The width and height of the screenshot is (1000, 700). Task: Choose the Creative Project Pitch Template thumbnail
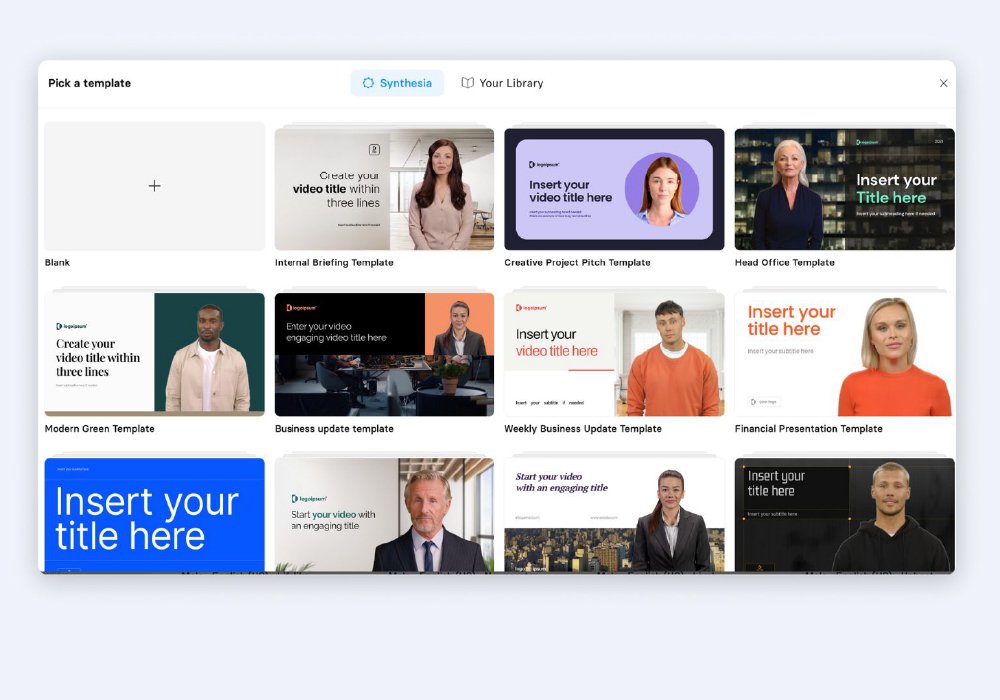pyautogui.click(x=614, y=189)
